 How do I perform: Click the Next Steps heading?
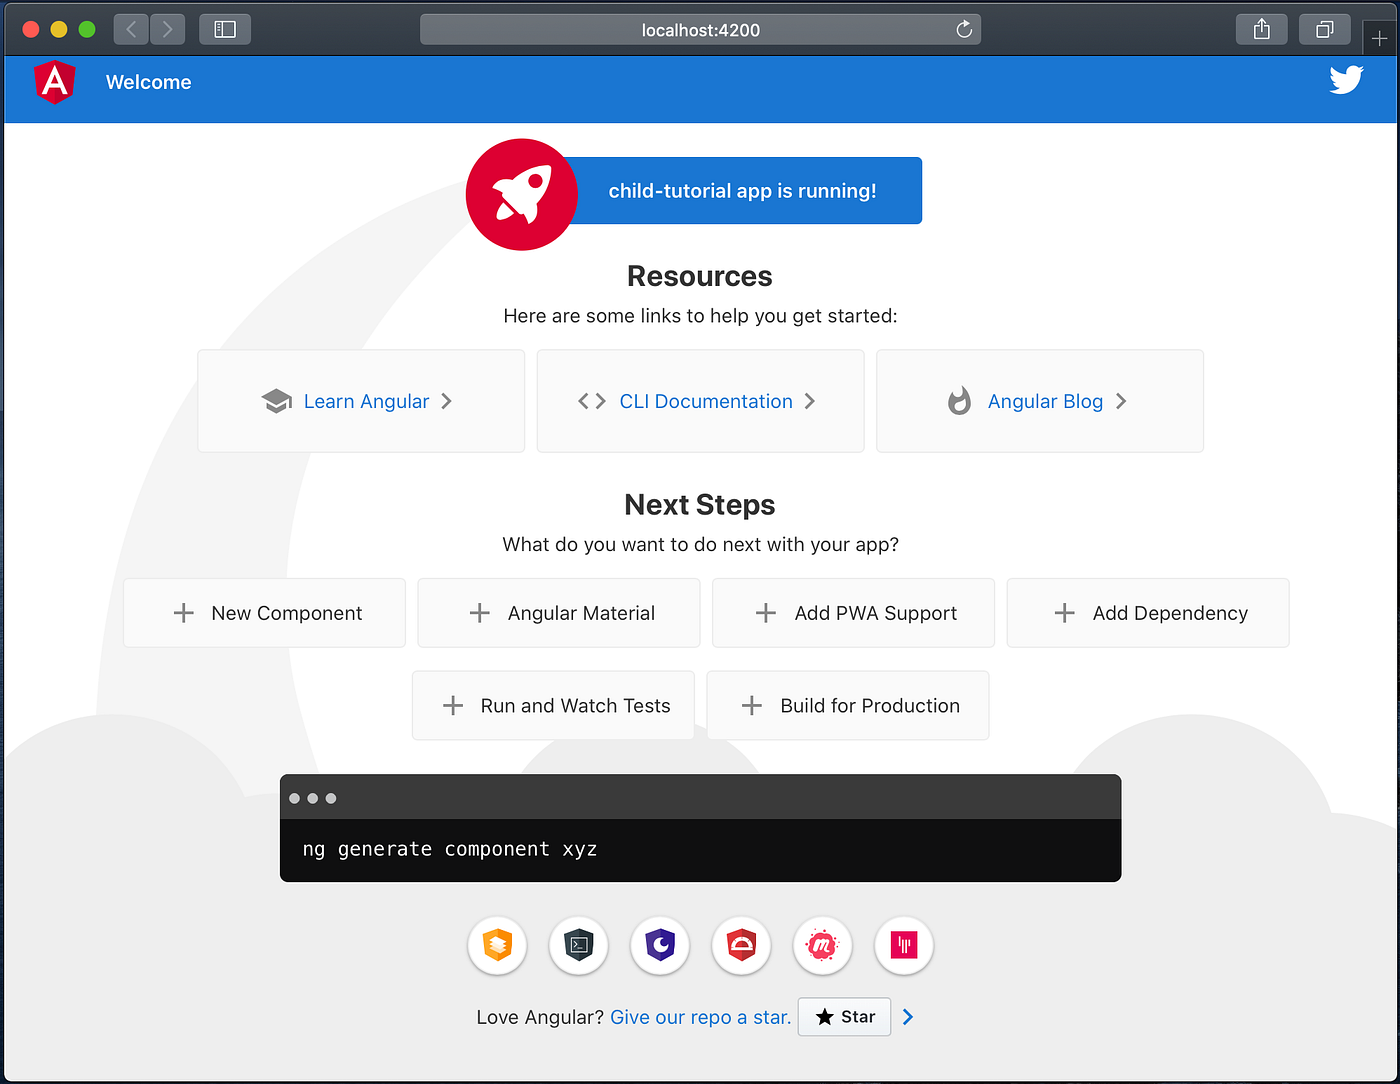700,505
